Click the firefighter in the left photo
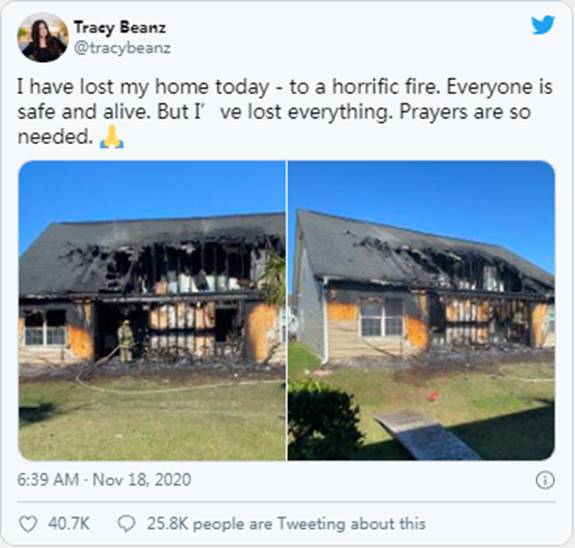 click(126, 341)
